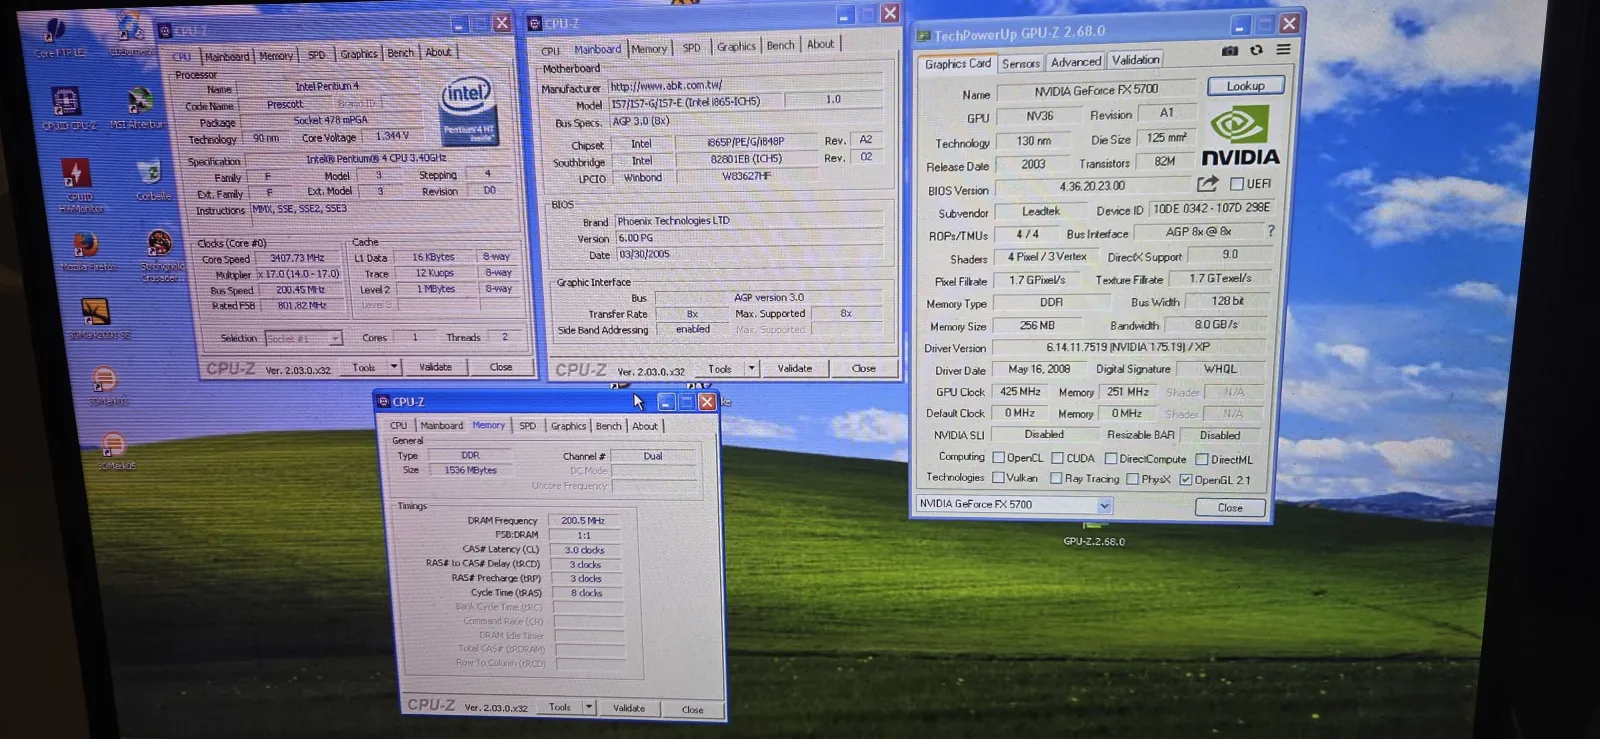Expand Tools arrow in CPU-Z Memory window
The height and width of the screenshot is (739, 1600).
[x=589, y=707]
